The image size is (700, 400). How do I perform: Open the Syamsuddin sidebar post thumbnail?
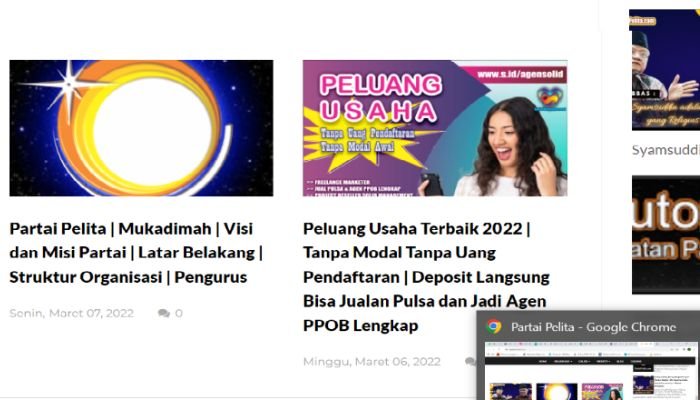coord(665,70)
